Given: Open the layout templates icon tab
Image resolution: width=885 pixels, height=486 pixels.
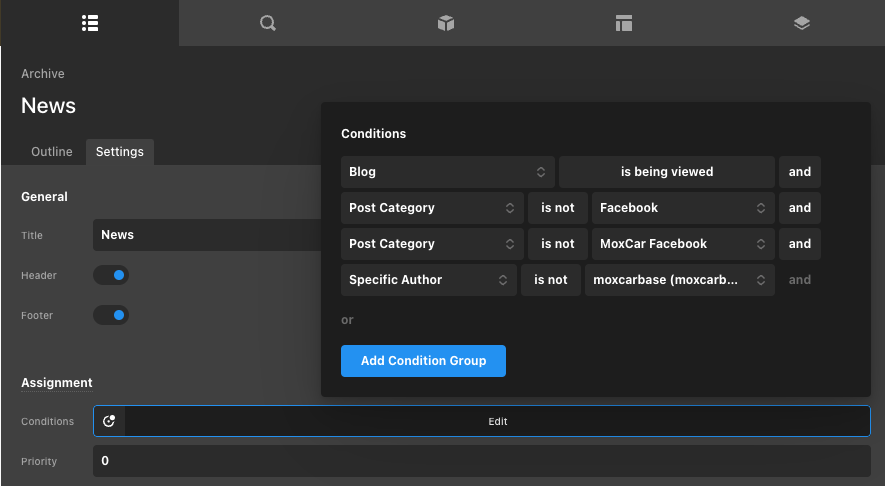Looking at the screenshot, I should click(624, 22).
